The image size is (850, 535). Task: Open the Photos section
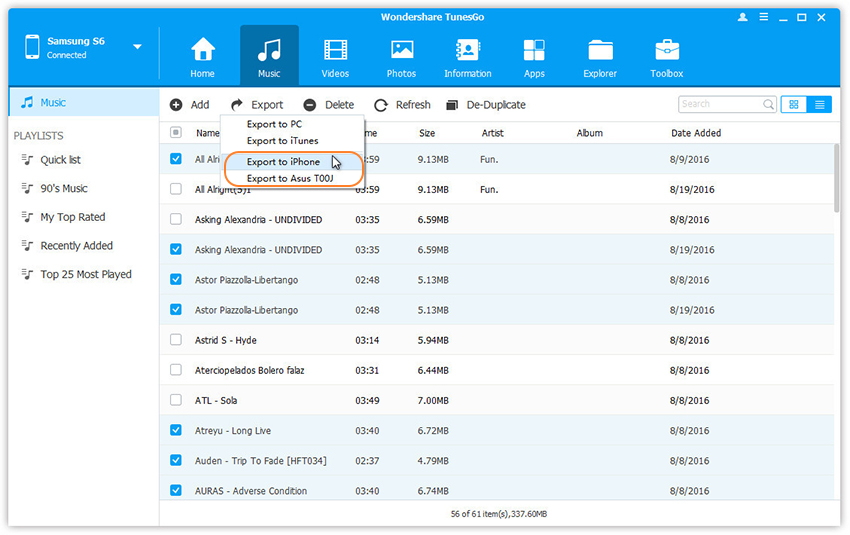click(x=401, y=57)
